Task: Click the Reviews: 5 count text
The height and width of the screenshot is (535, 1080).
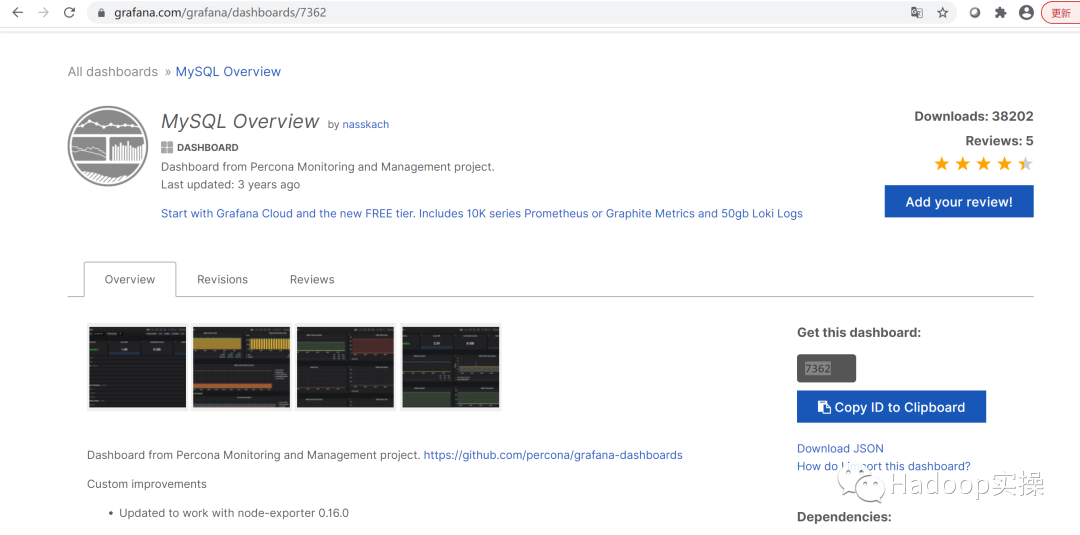Action: click(999, 141)
